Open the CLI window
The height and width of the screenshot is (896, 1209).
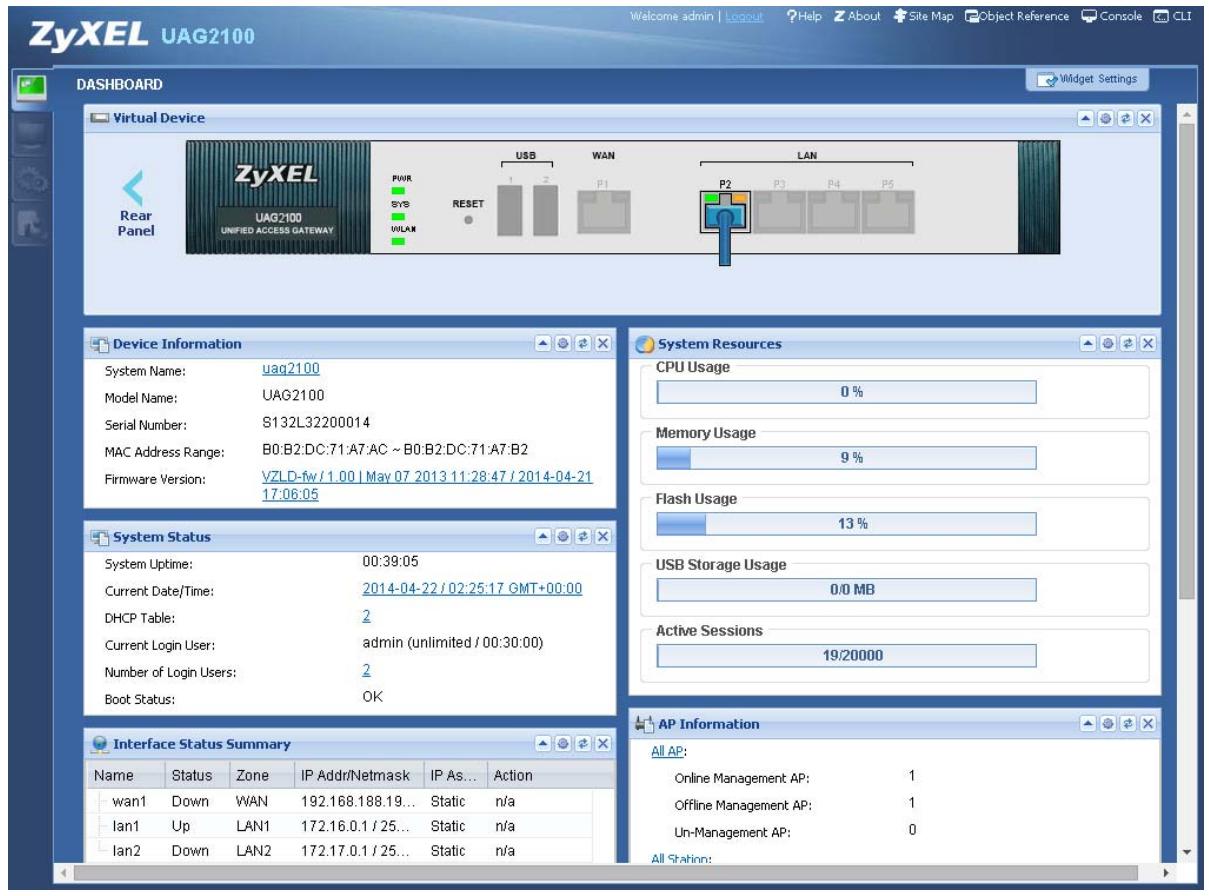click(x=1171, y=17)
